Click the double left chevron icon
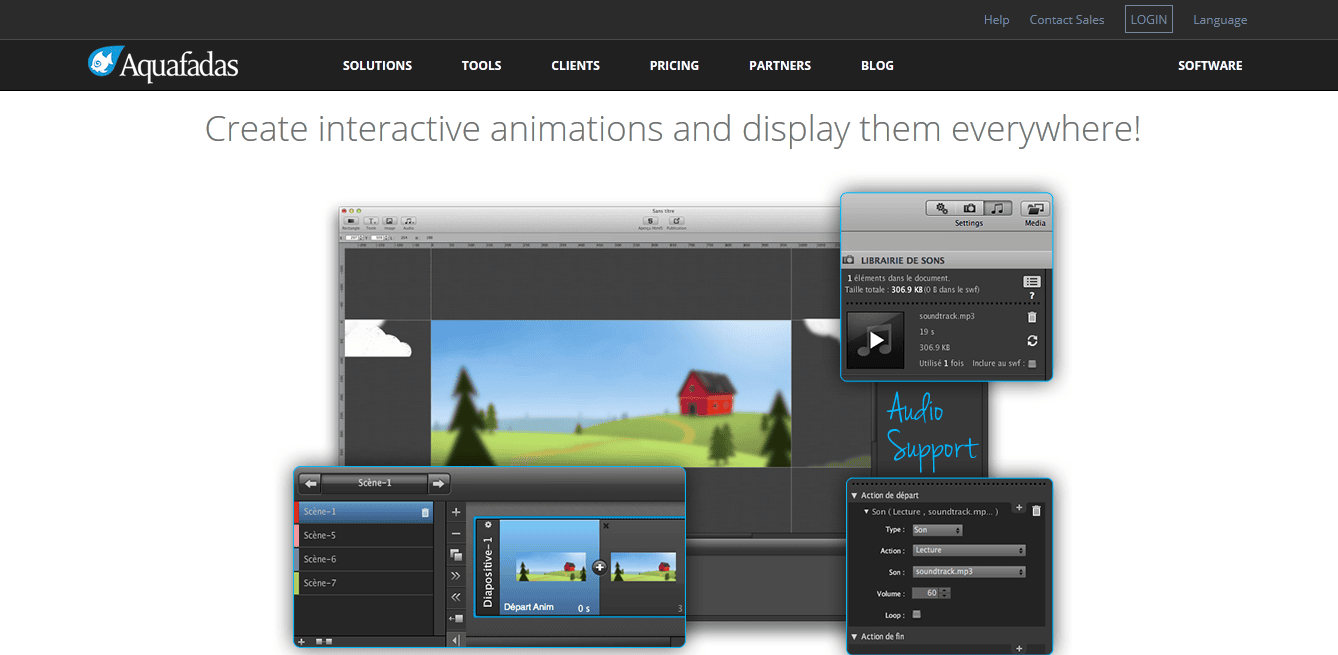The image size is (1338, 655). 456,597
